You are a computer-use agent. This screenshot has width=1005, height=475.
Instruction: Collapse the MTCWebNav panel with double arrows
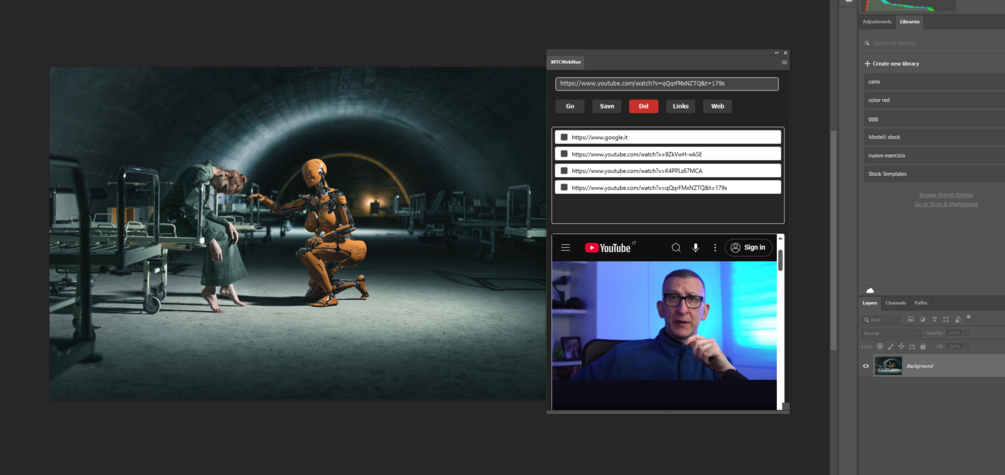point(777,53)
